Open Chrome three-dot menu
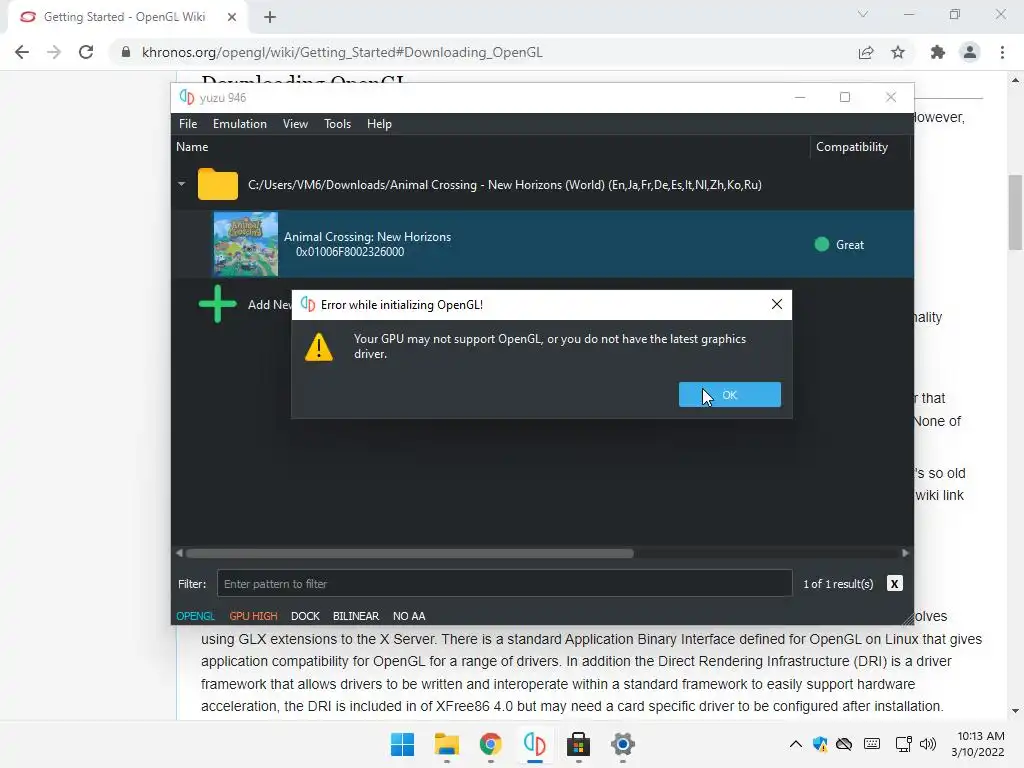The image size is (1024, 768). tap(1002, 52)
